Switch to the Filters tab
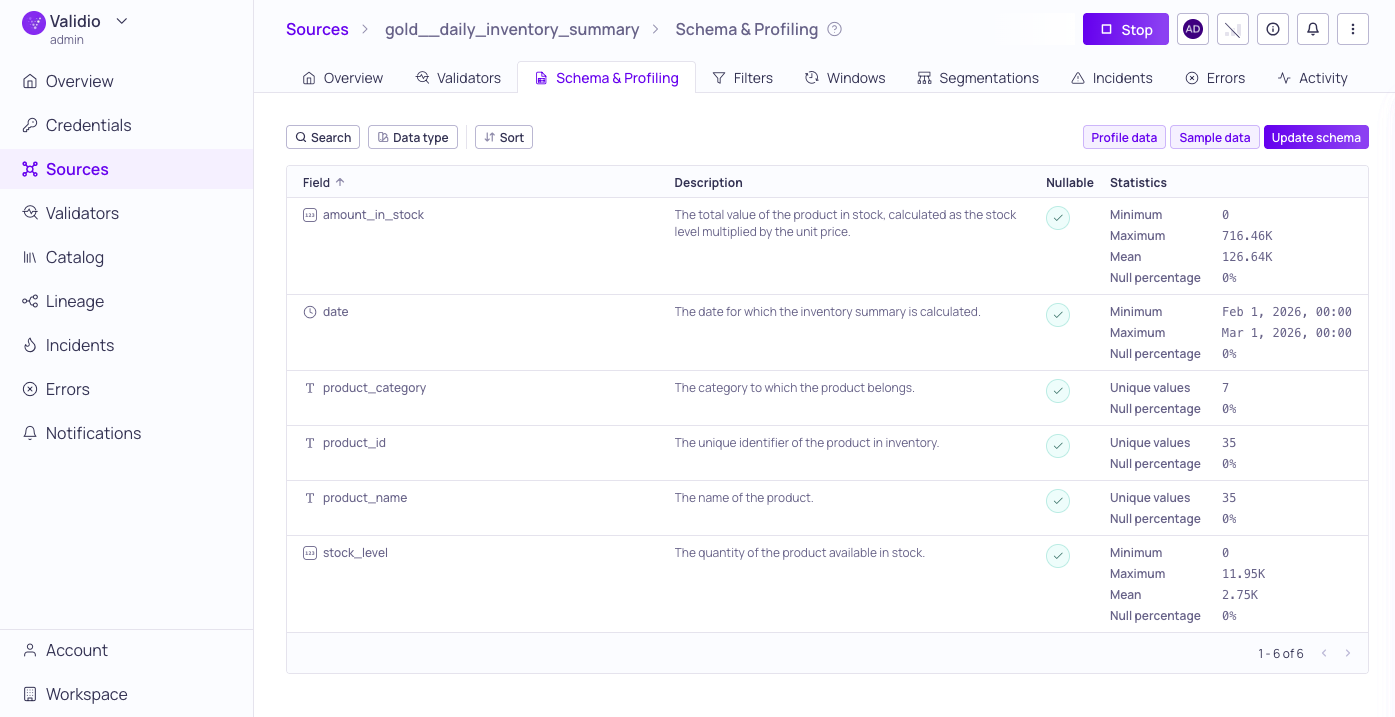Viewport: 1395px width, 717px height. 742,78
